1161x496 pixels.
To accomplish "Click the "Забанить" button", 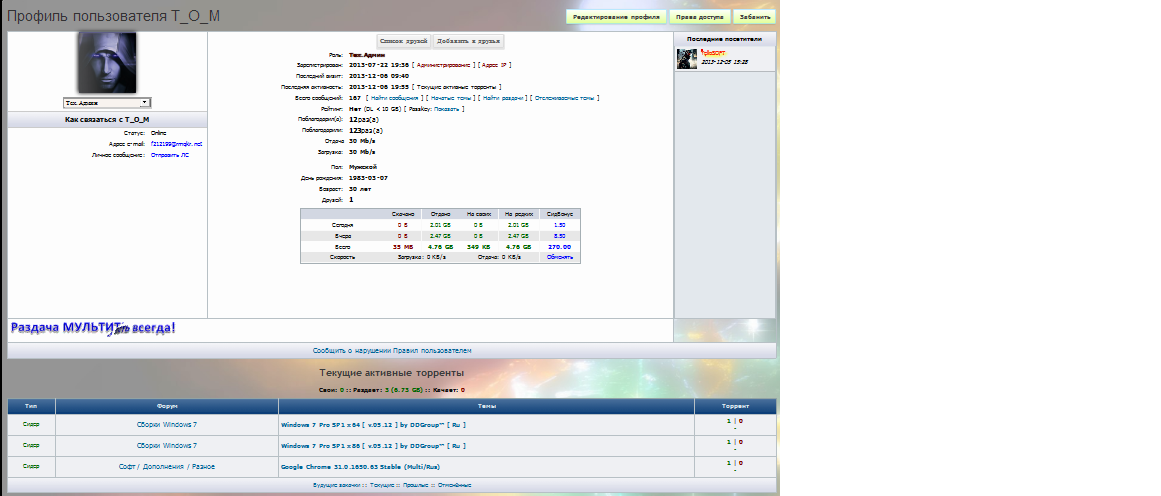I will point(755,17).
